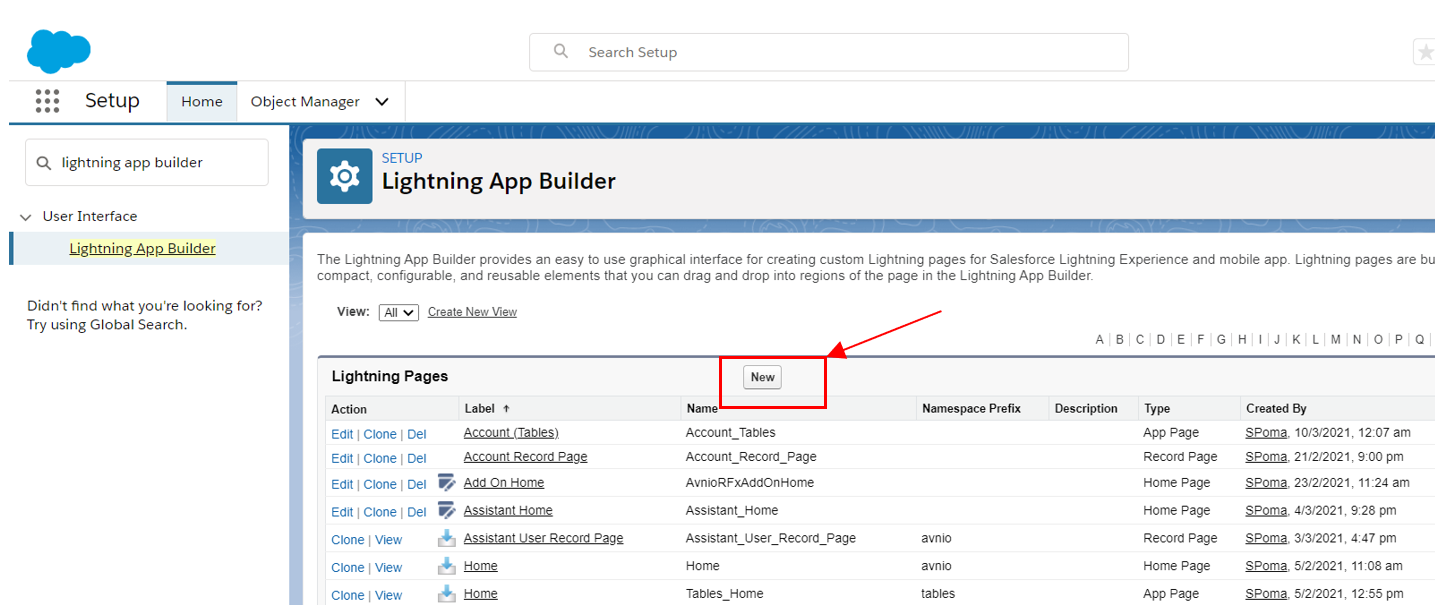Expand the Object Manager dropdown chevron

382,102
